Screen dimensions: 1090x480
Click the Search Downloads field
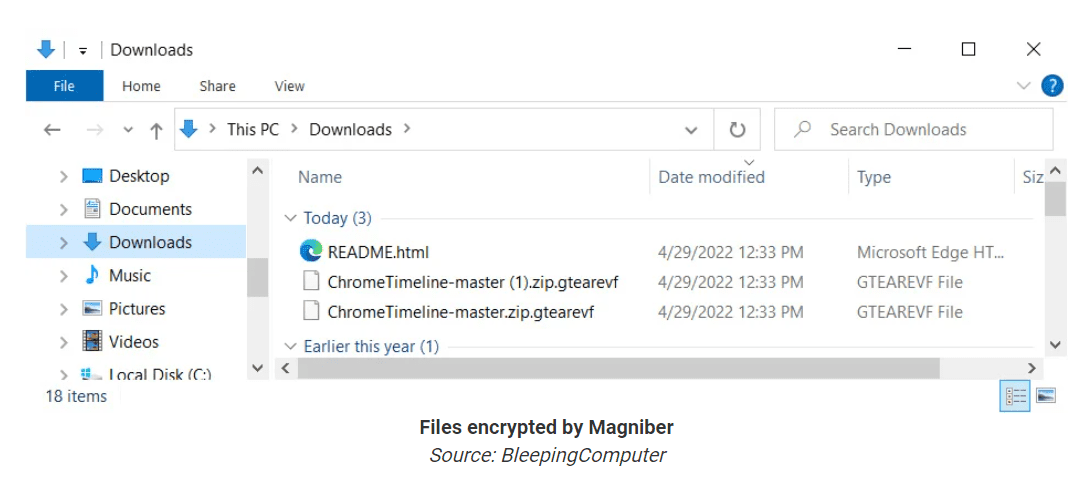pyautogui.click(x=913, y=129)
